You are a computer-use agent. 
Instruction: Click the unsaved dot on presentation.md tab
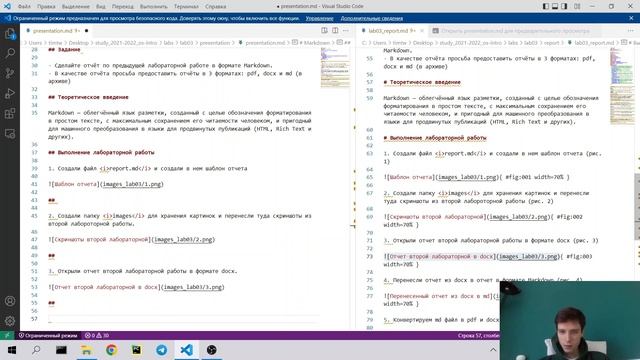pyautogui.click(x=87, y=31)
